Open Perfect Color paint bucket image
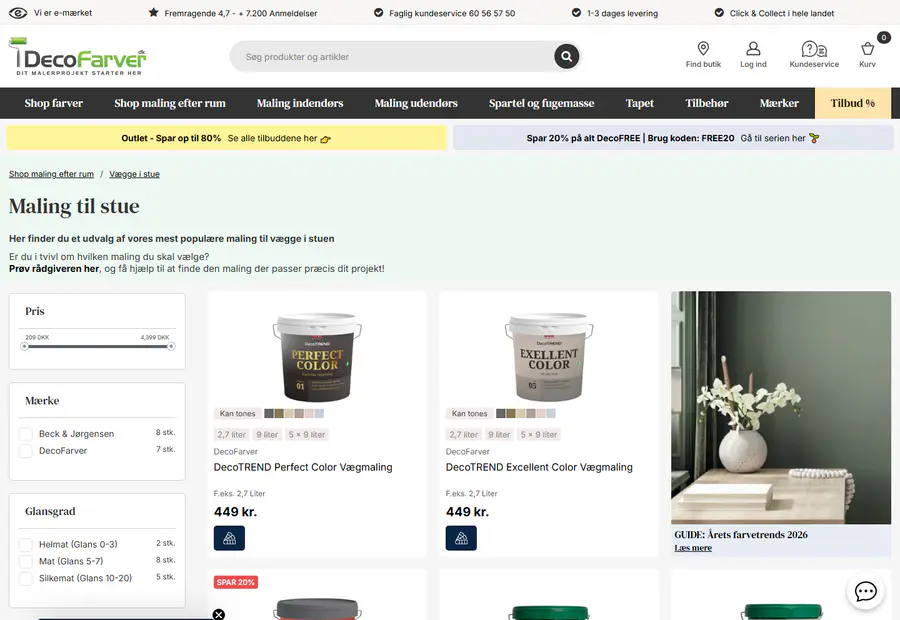The width and height of the screenshot is (900, 620). [x=317, y=356]
